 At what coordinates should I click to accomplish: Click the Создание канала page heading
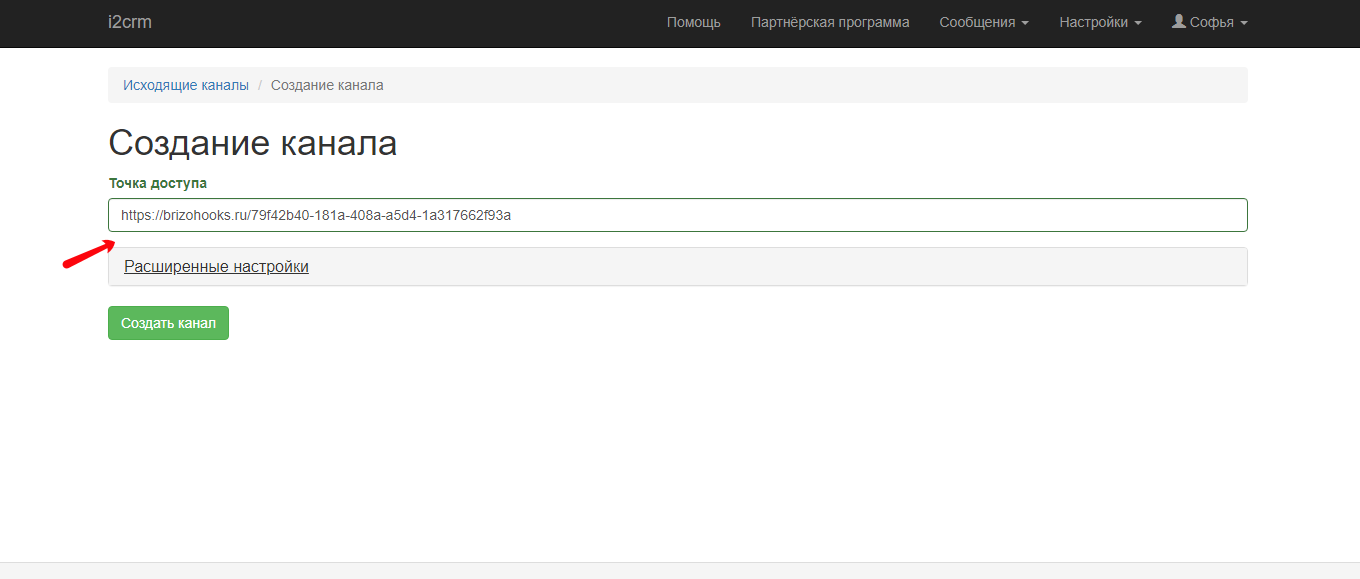click(253, 143)
